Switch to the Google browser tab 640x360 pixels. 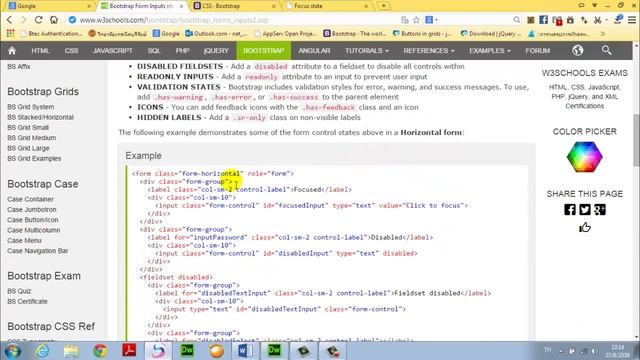click(49, 6)
